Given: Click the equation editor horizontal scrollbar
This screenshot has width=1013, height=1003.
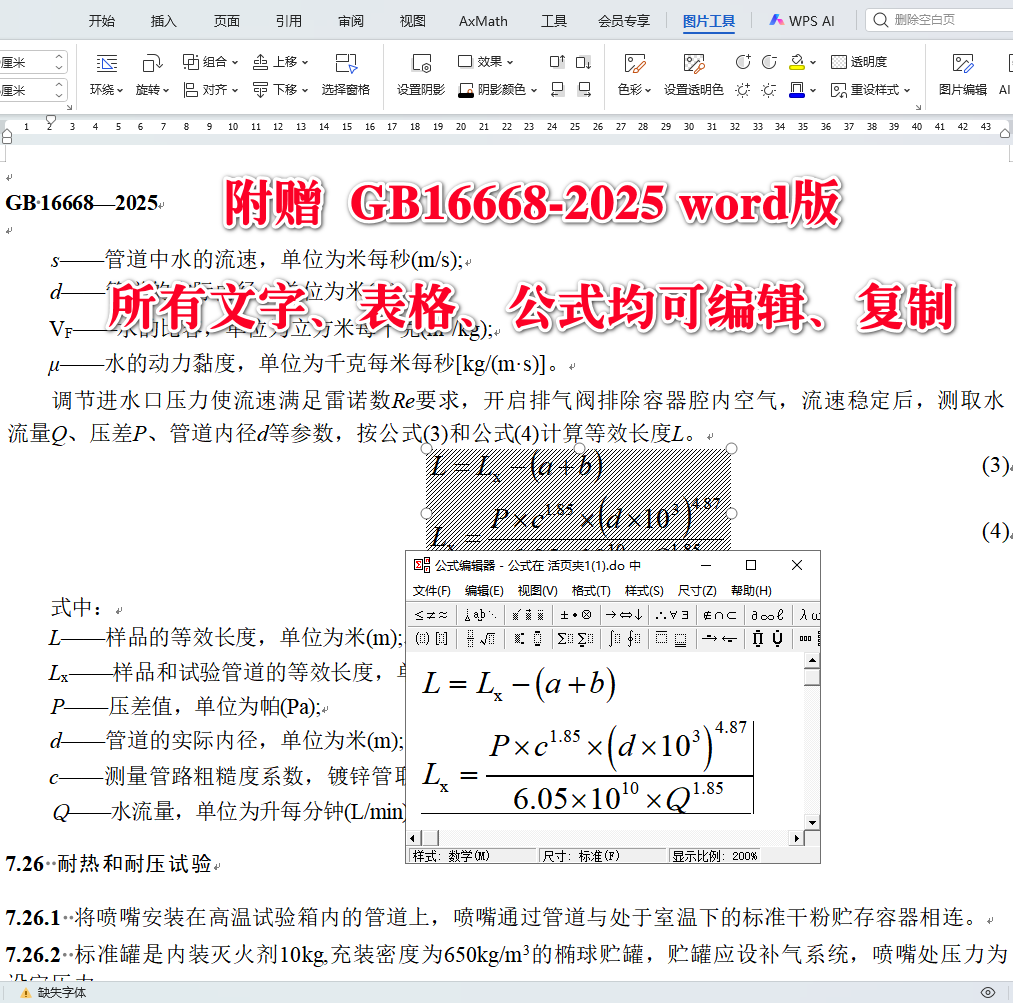Looking at the screenshot, I should point(600,838).
